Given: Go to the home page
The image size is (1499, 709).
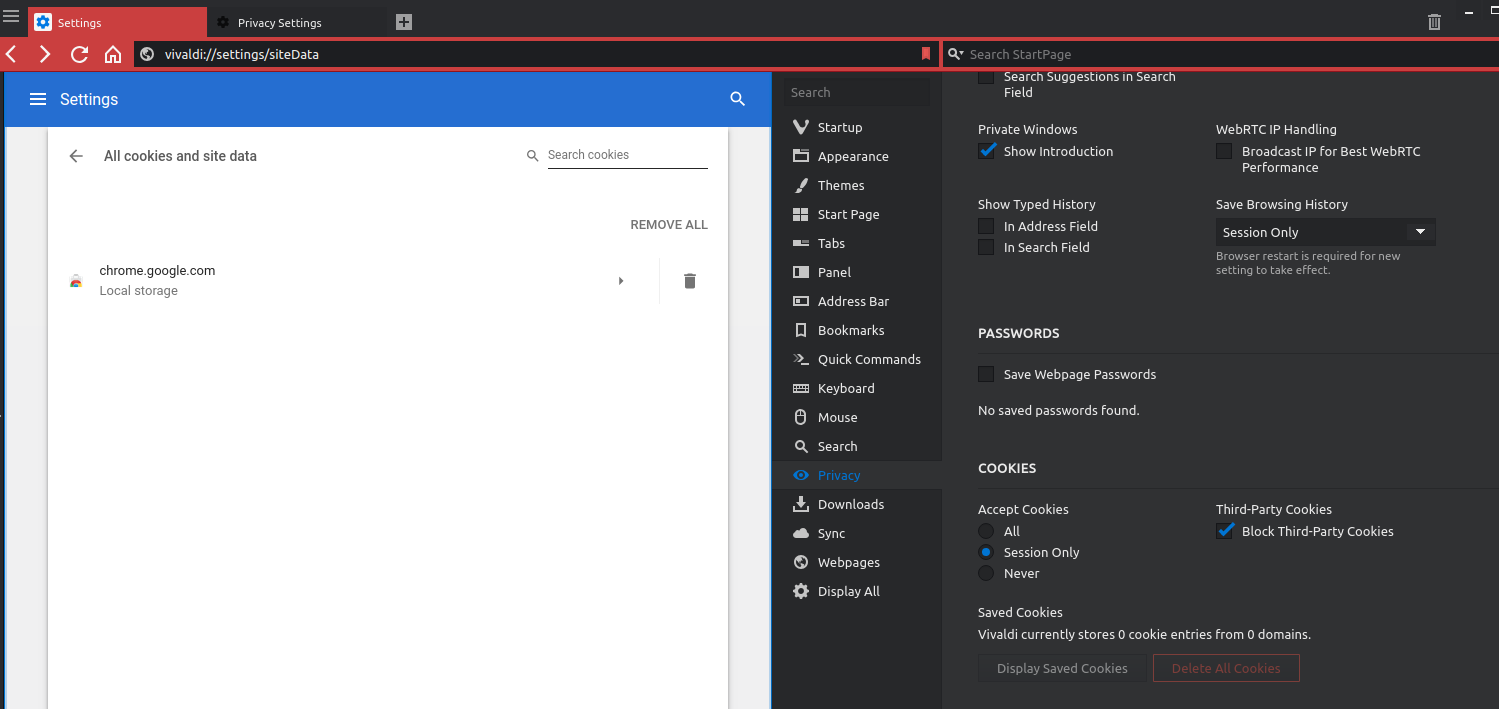Looking at the screenshot, I should tap(113, 54).
